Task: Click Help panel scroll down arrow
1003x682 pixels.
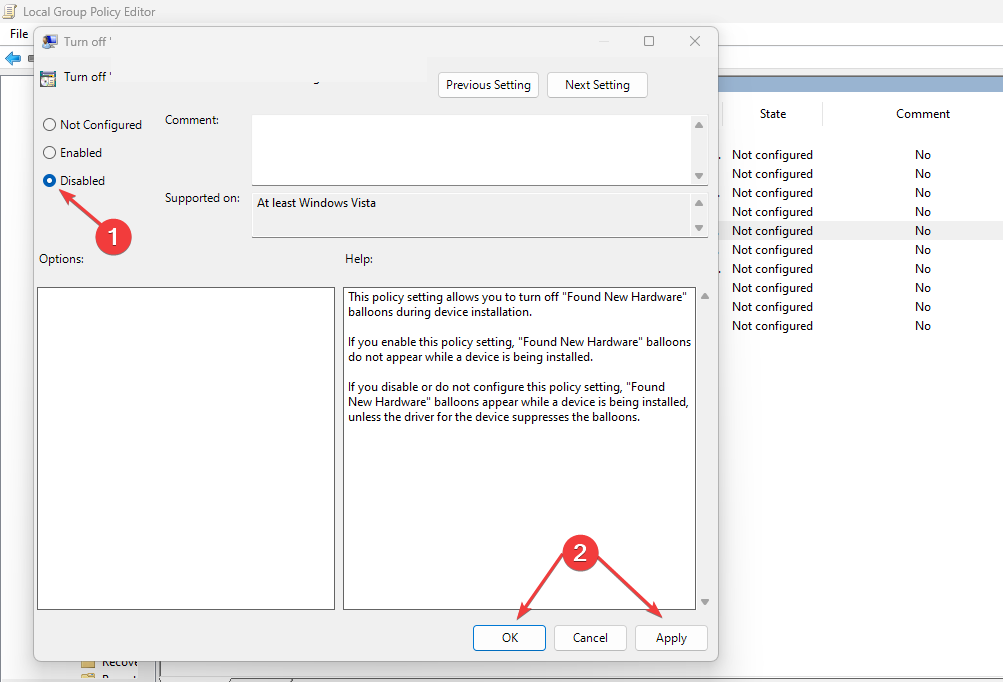Action: [705, 602]
